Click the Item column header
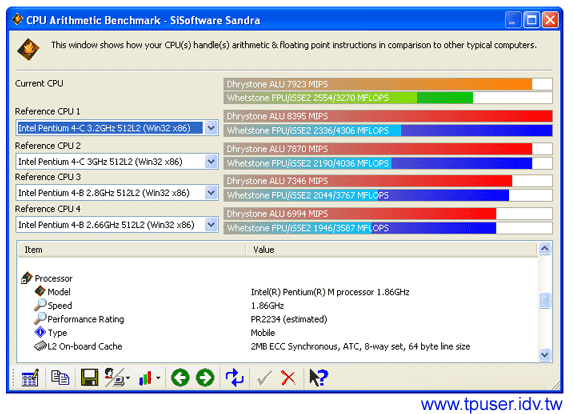Image resolution: width=574 pixels, height=414 pixels. pyautogui.click(x=132, y=250)
